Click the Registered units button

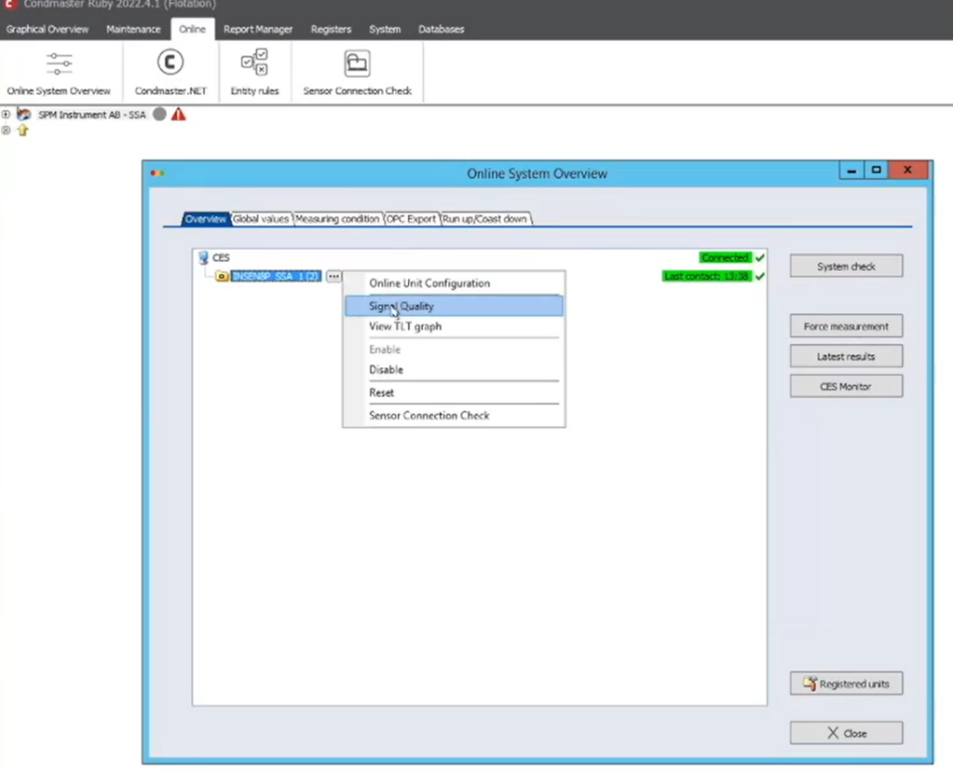[x=846, y=684]
